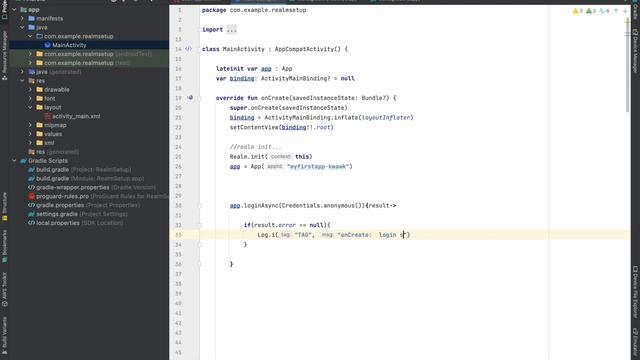Toggle fold marker at line 32 if statement
Image resolution: width=640 pixels, height=360 pixels.
click(200, 225)
